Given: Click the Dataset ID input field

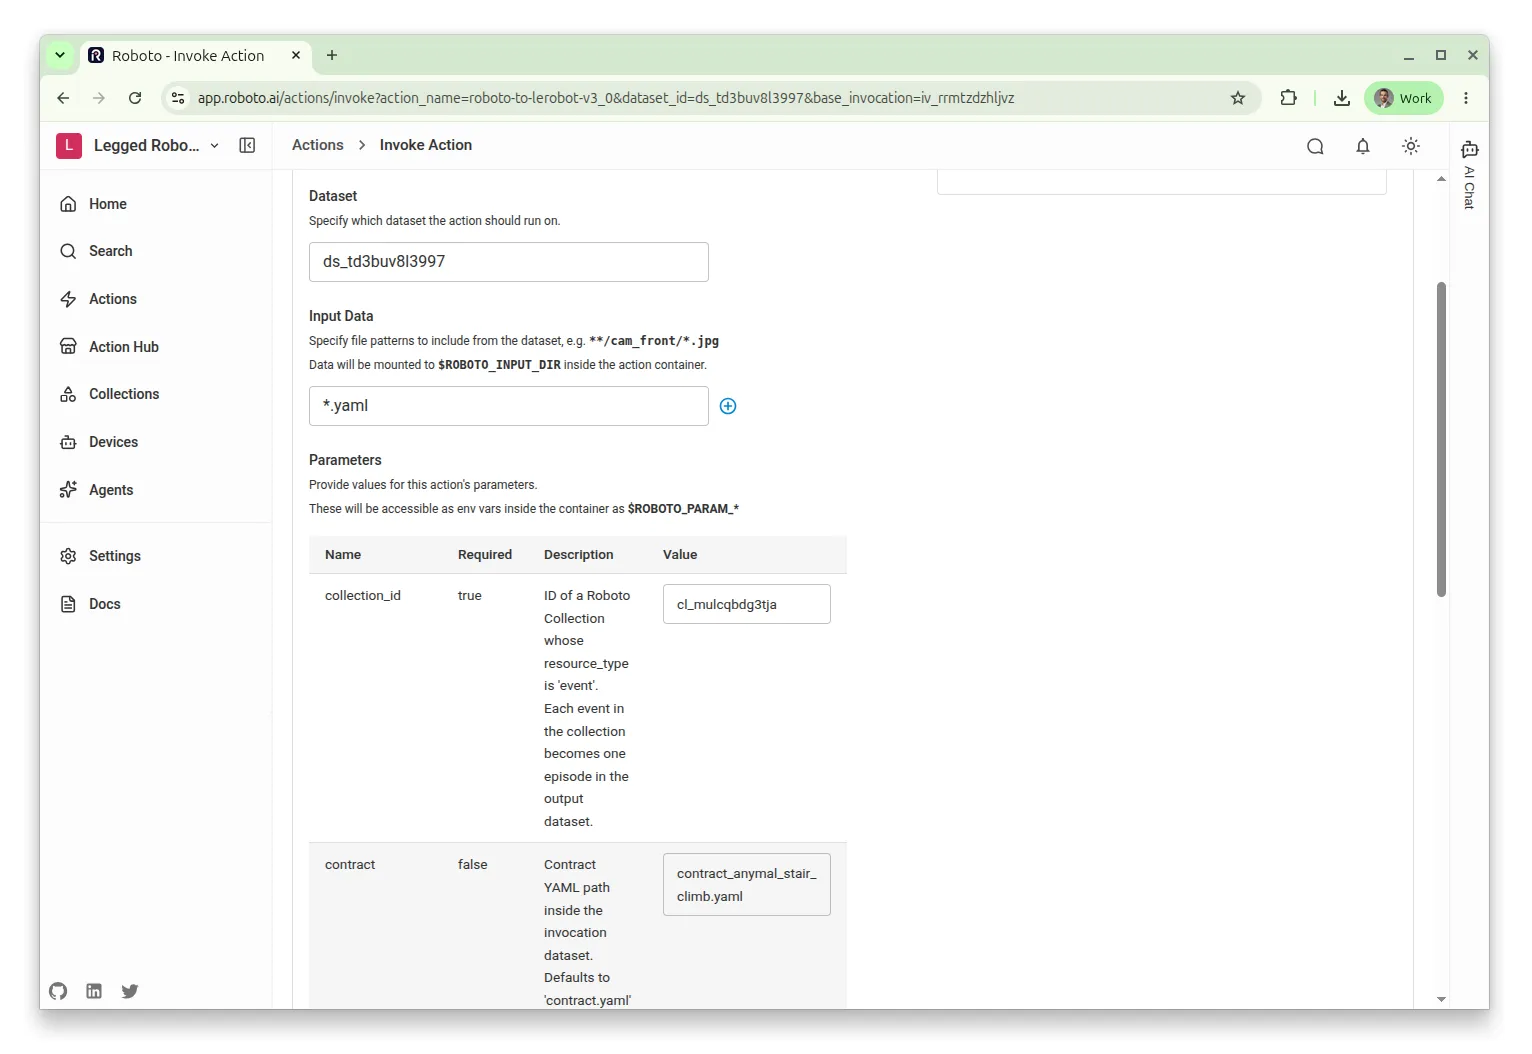Looking at the screenshot, I should pos(509,262).
